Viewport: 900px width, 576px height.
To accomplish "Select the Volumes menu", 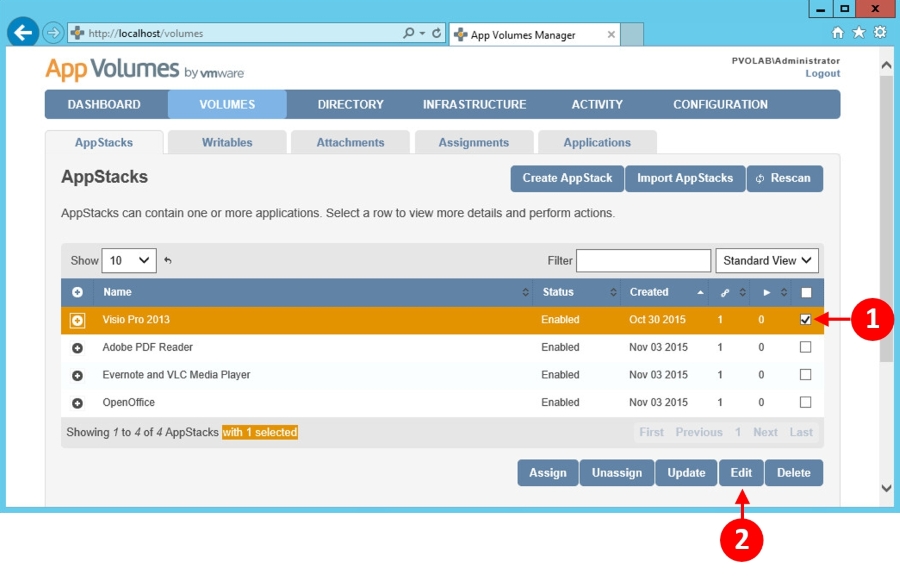I will click(227, 104).
